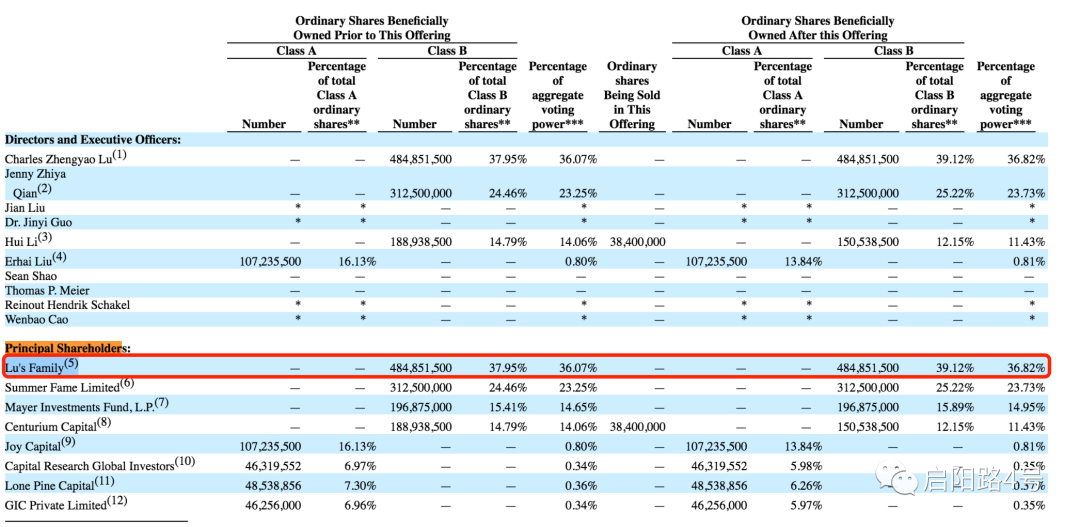Screen dimensions: 1080x527
Task: Click Erhai Liu's 107,235,500 Class A number prior to offering
Action: point(273,262)
